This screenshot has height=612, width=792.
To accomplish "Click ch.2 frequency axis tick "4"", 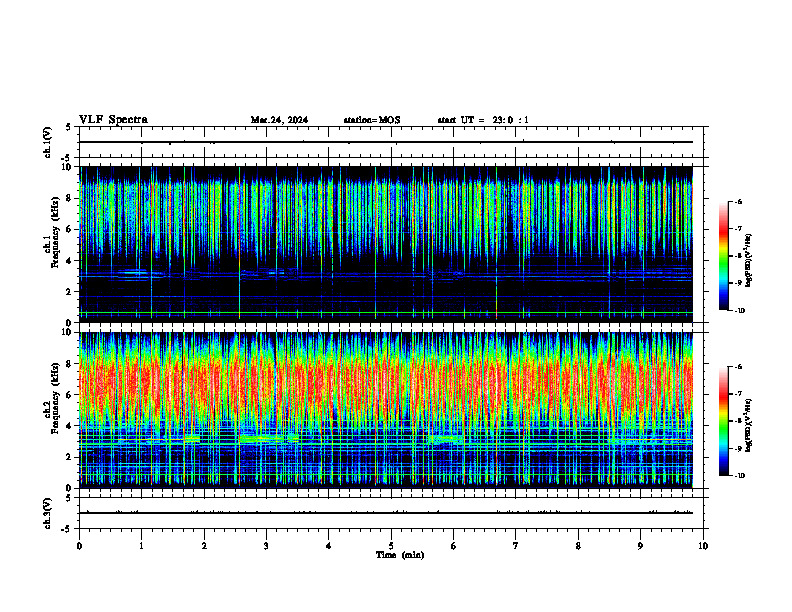I will [70, 426].
